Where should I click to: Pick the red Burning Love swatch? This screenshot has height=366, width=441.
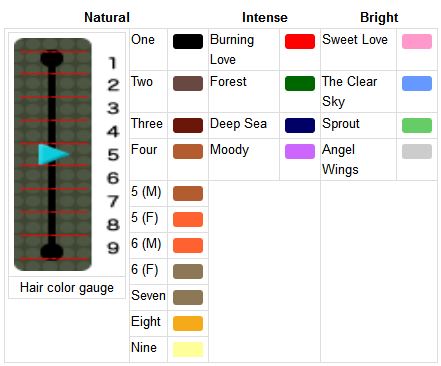pos(300,42)
